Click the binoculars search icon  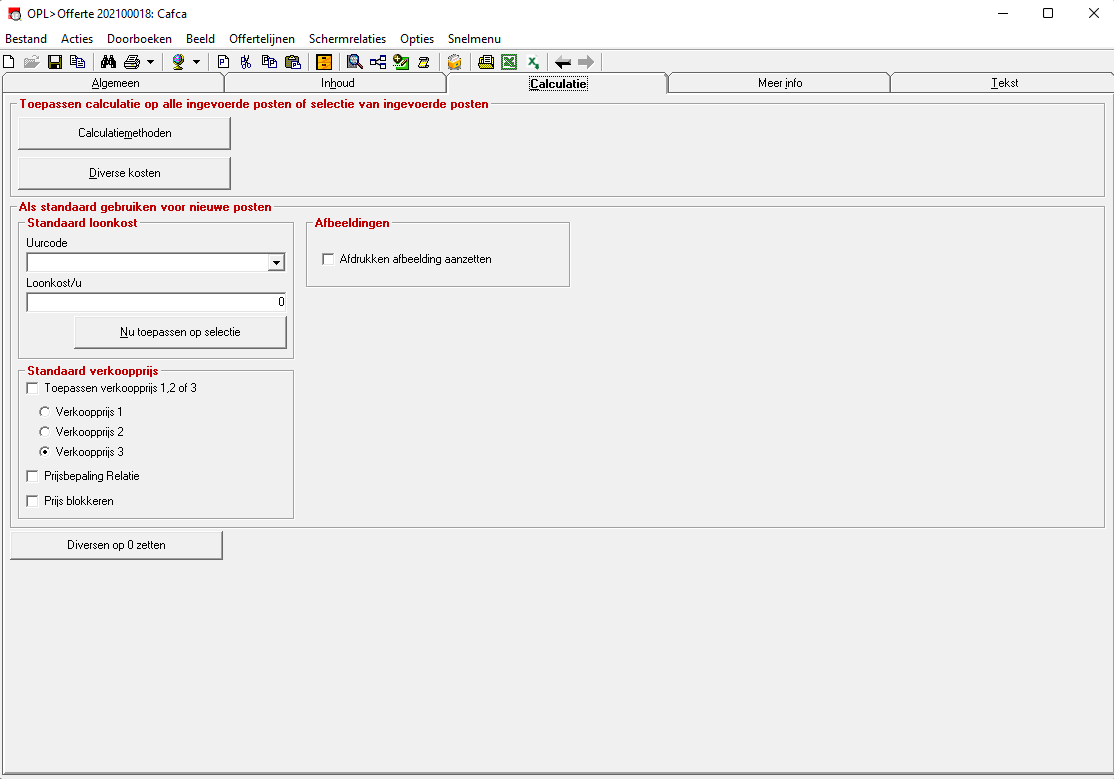[x=108, y=62]
